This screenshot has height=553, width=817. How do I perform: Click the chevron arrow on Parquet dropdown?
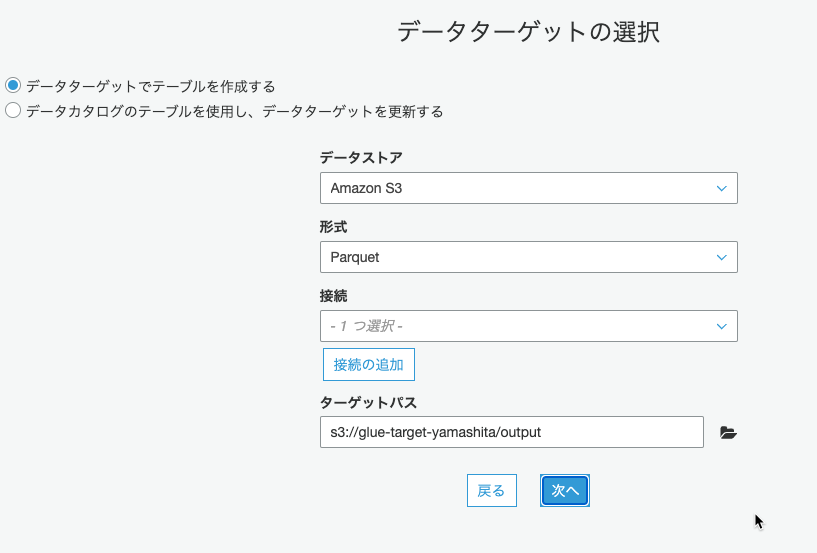tap(722, 257)
